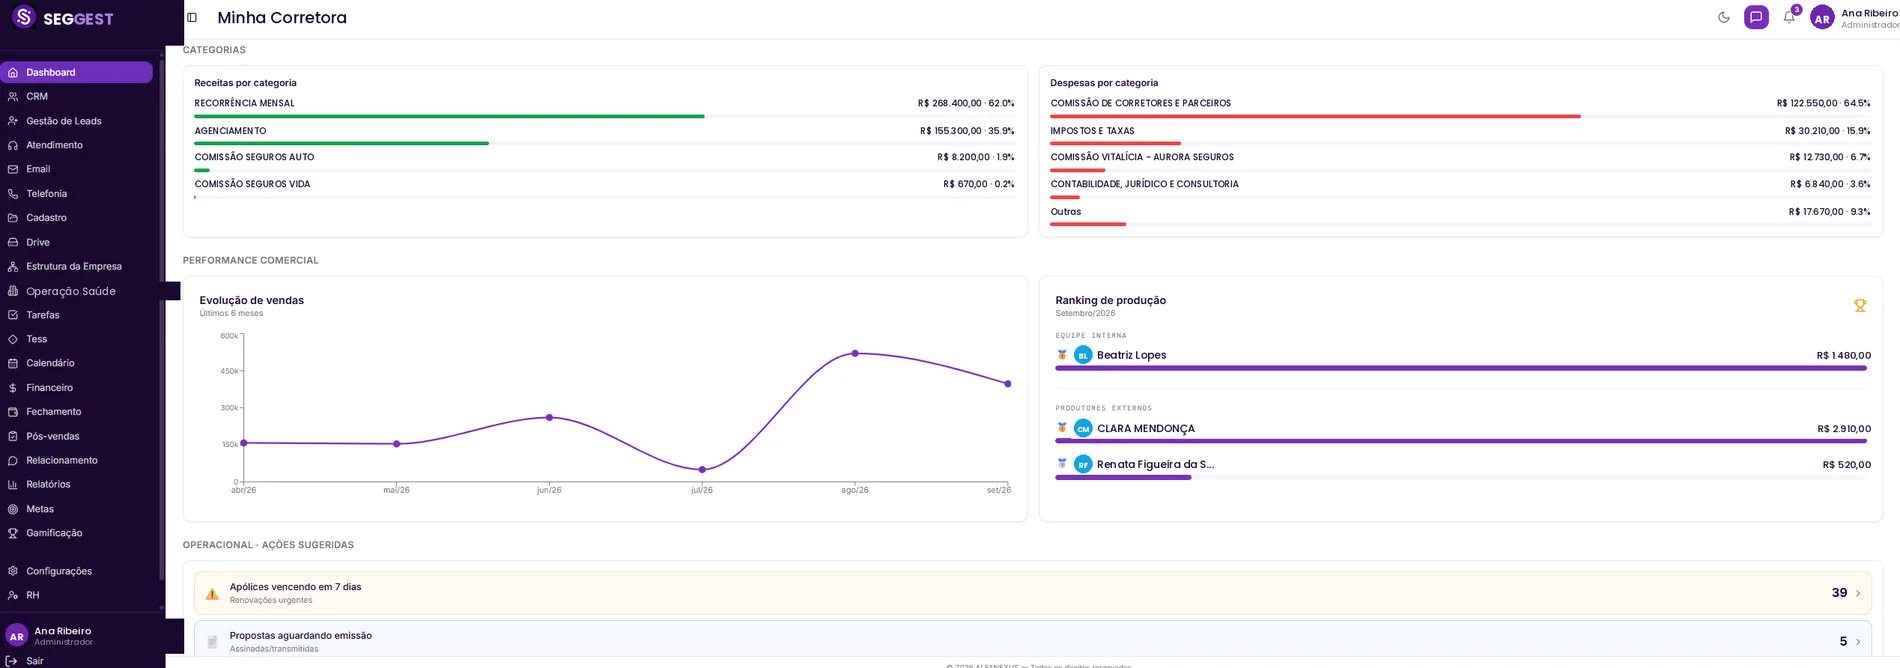This screenshot has height=668, width=1900.
Task: Toggle dark mode with moon icon
Action: (1724, 17)
